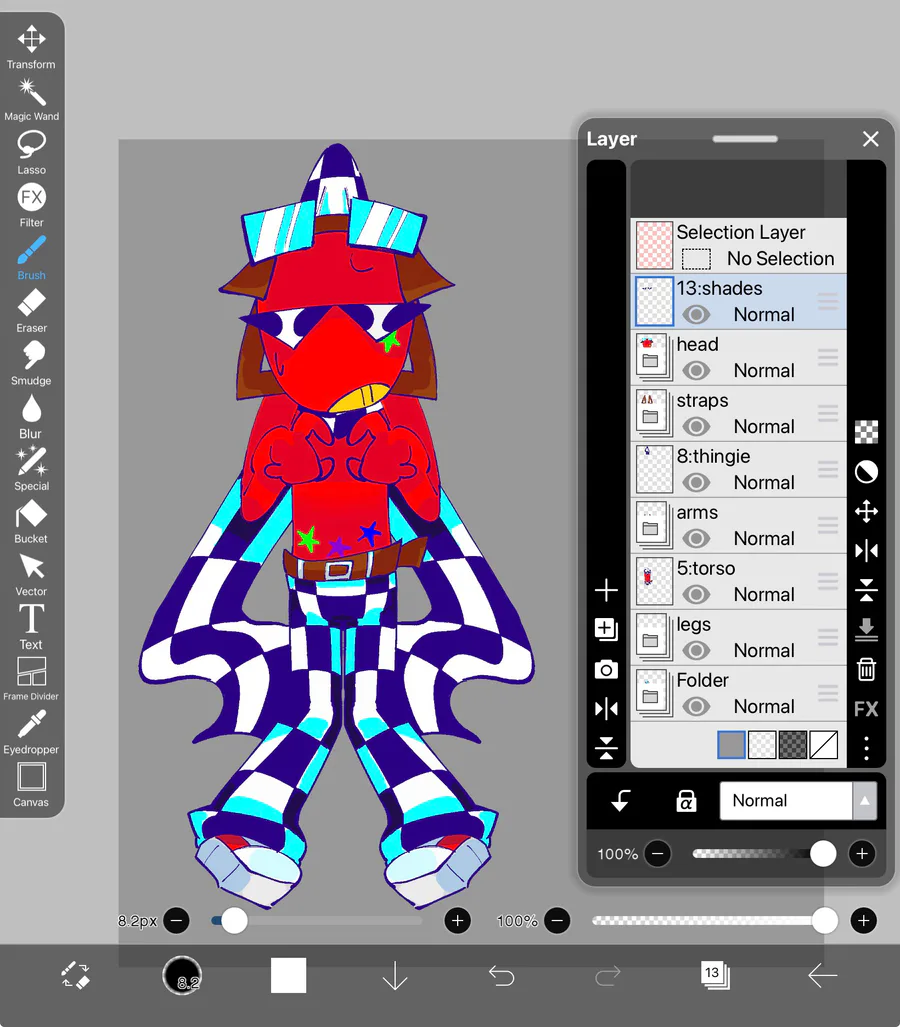Select the Blur tool

coord(31,416)
